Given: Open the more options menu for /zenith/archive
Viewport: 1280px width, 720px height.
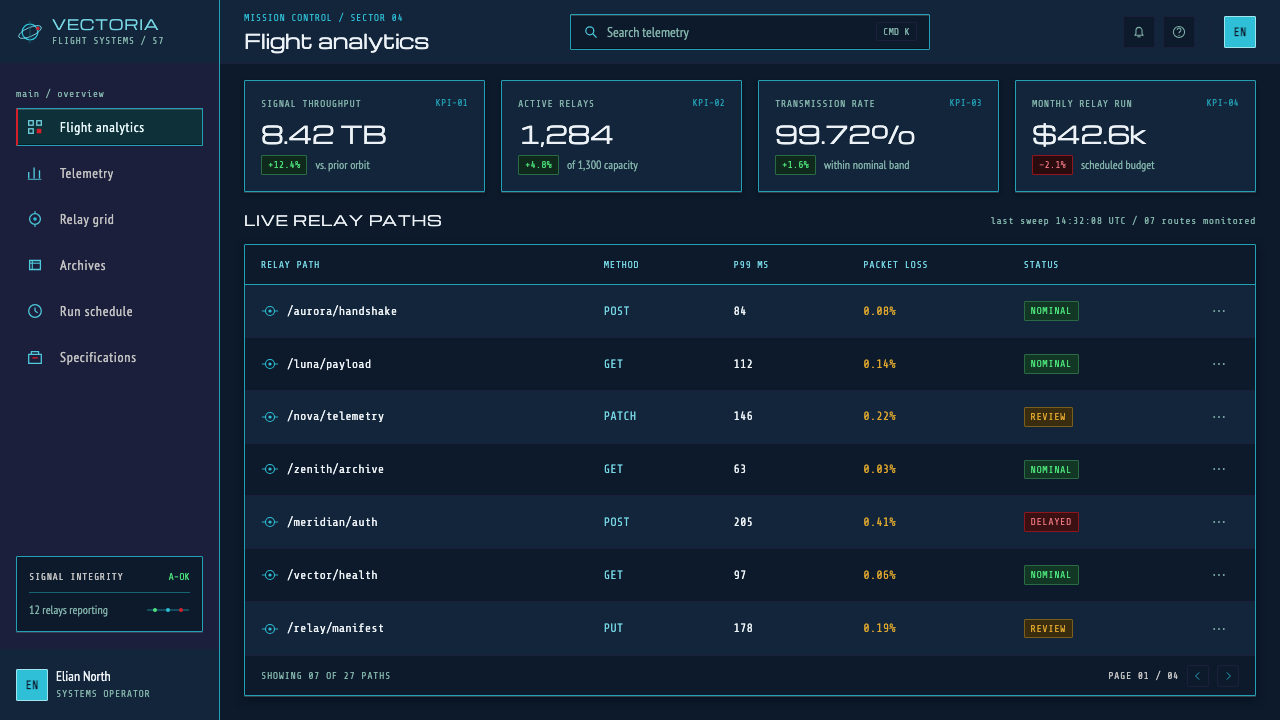Looking at the screenshot, I should (1219, 469).
